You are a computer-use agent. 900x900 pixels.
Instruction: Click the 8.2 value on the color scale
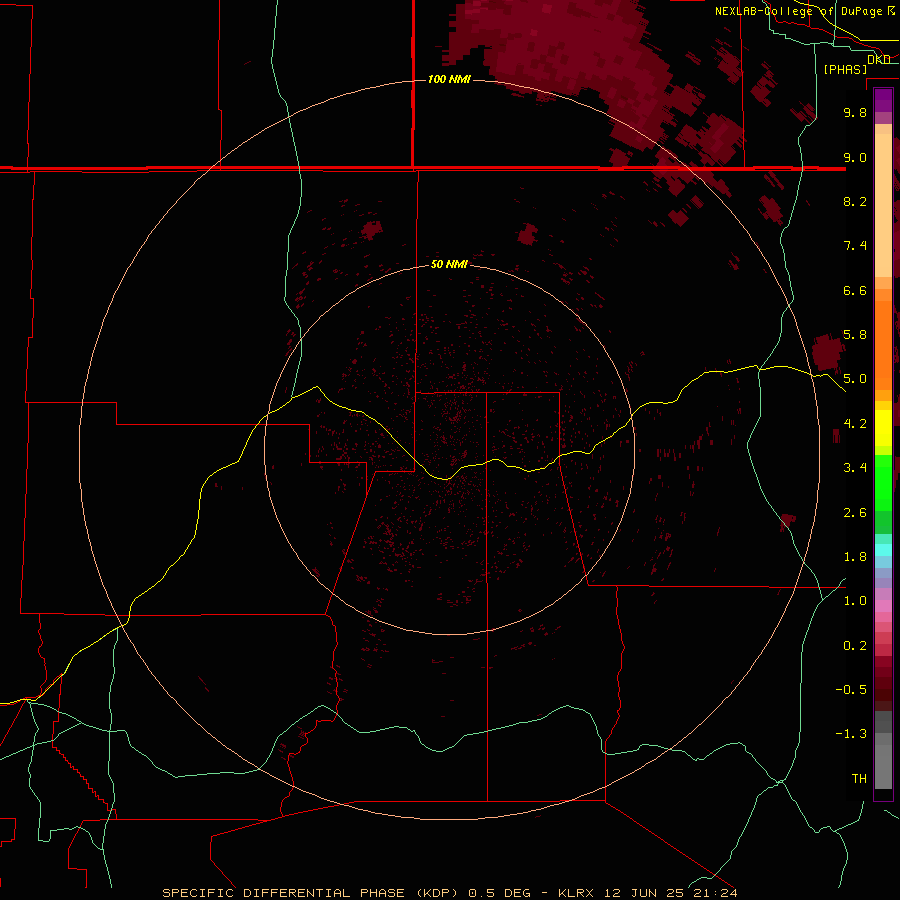855,201
